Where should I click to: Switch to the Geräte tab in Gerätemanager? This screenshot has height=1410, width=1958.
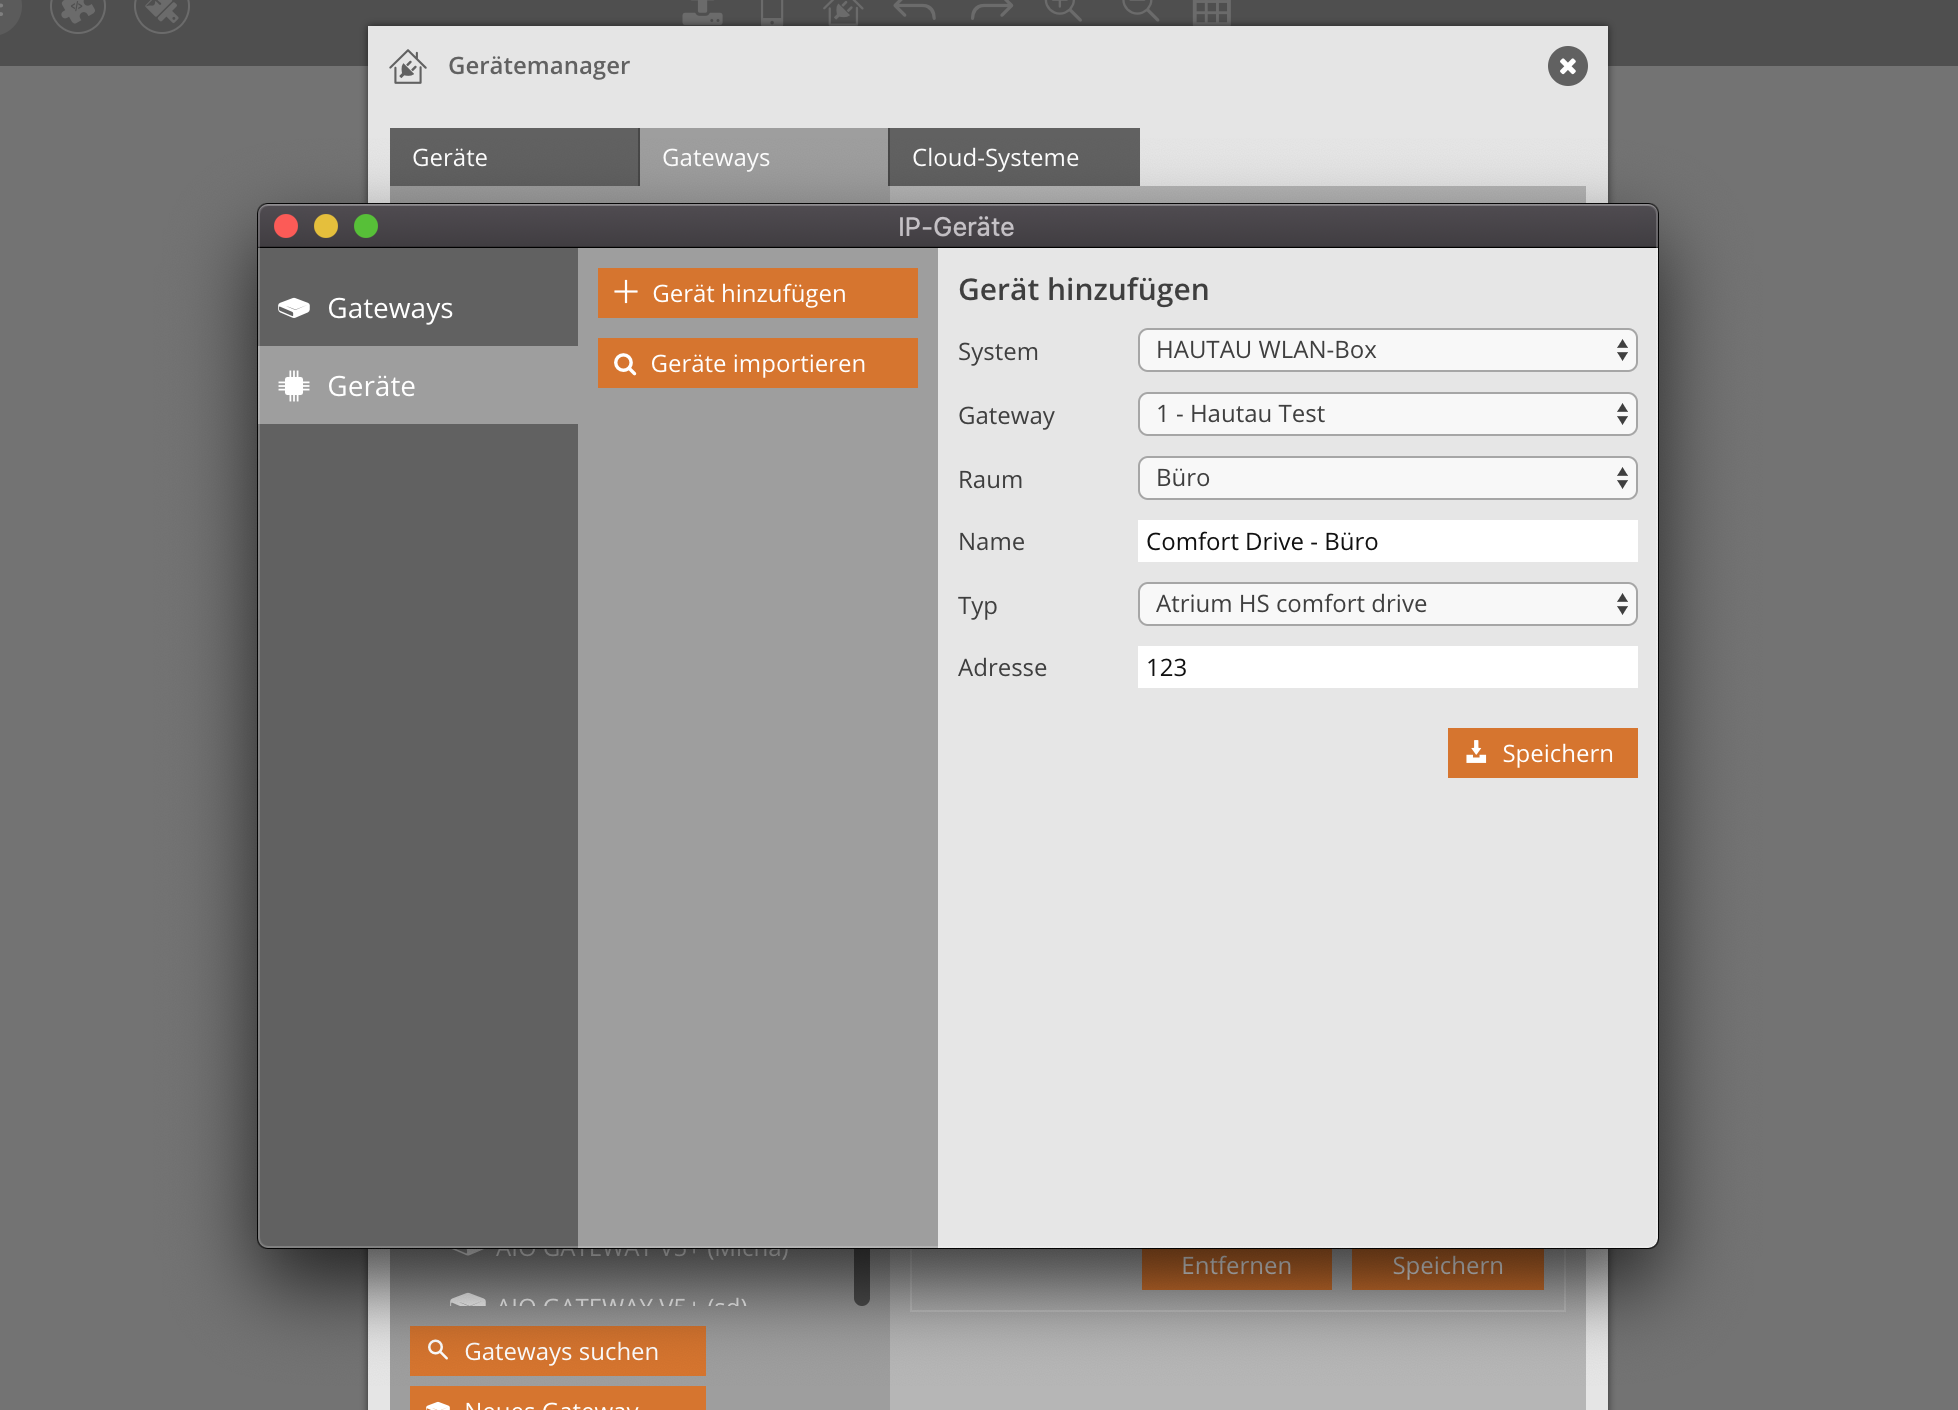click(x=514, y=158)
